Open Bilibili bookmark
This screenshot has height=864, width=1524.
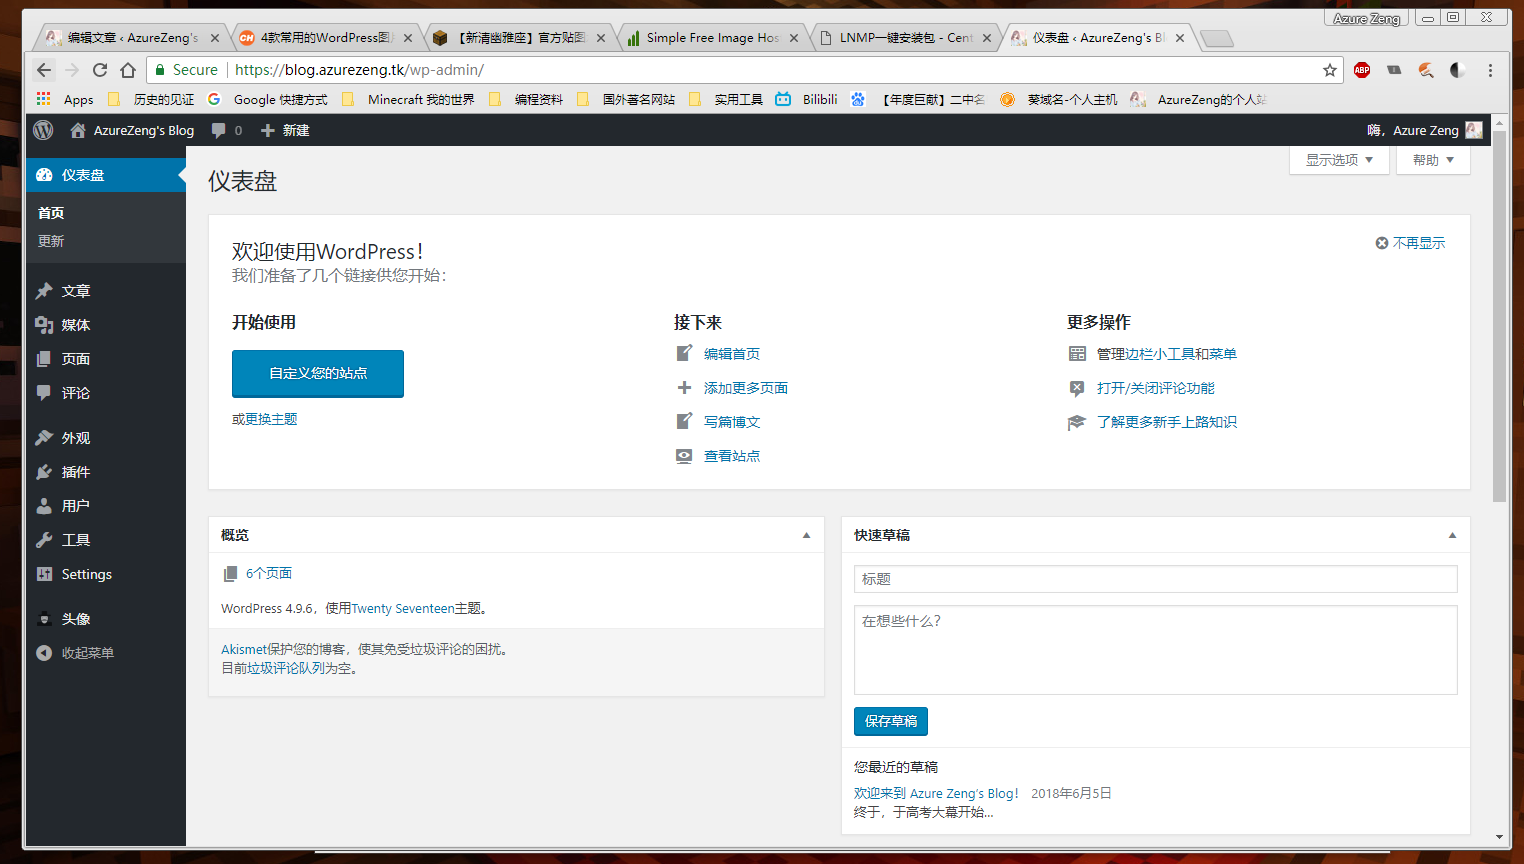tap(806, 99)
